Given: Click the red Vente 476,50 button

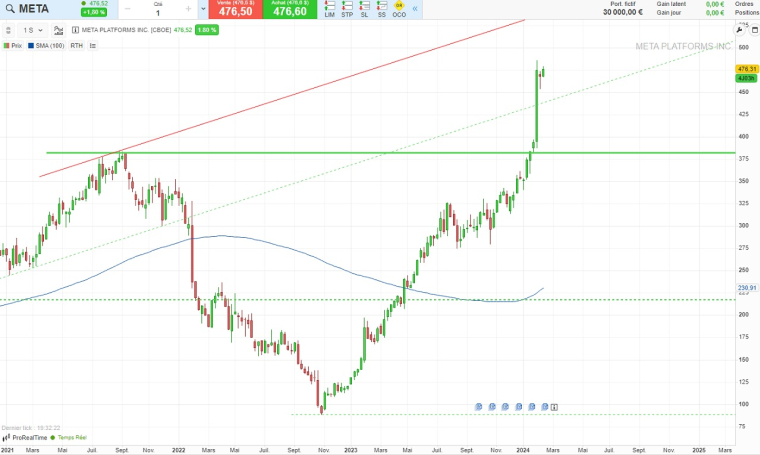Looking at the screenshot, I should pyautogui.click(x=236, y=9).
